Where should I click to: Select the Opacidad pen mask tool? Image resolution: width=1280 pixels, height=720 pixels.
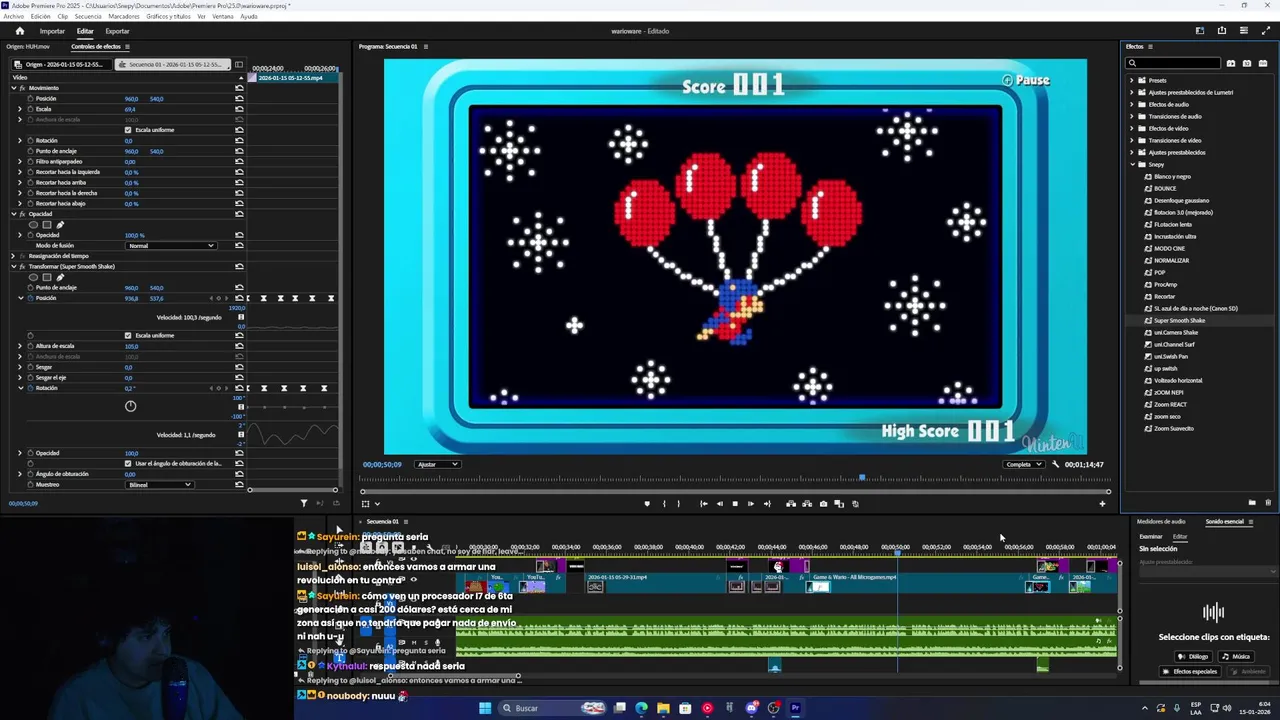coord(60,225)
